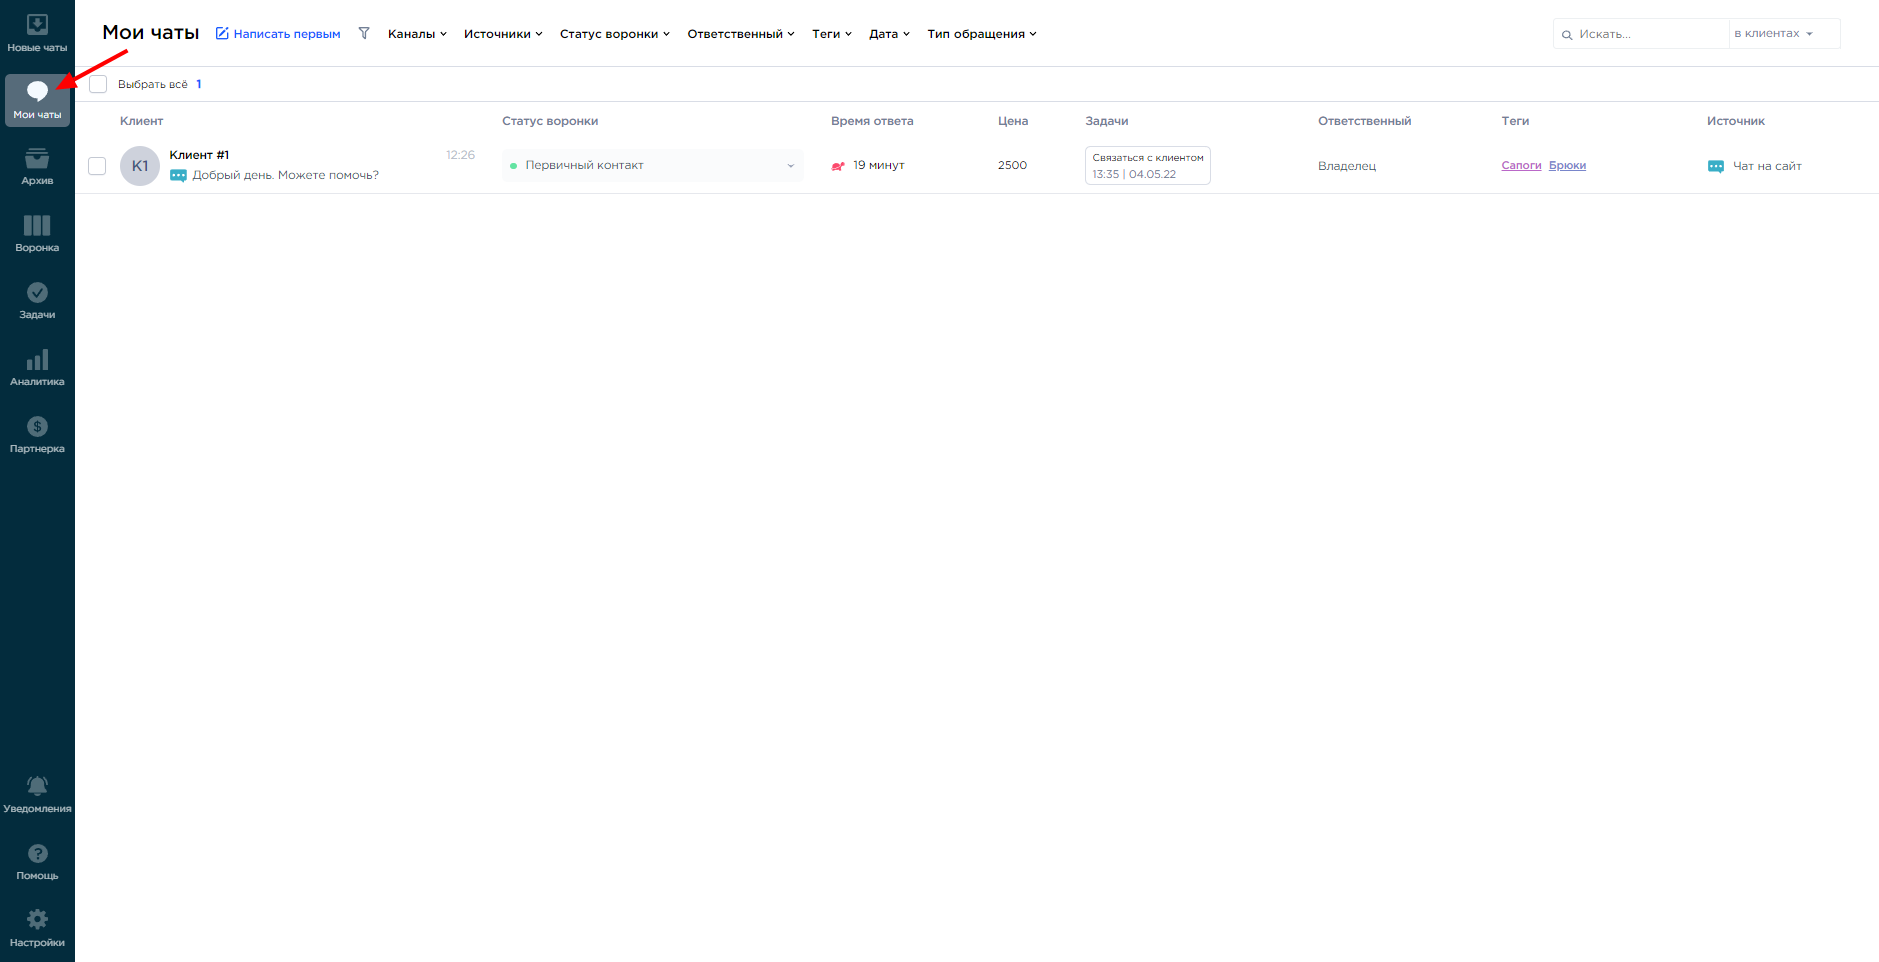
Task: Open the Воронка sidebar section
Action: (x=37, y=234)
